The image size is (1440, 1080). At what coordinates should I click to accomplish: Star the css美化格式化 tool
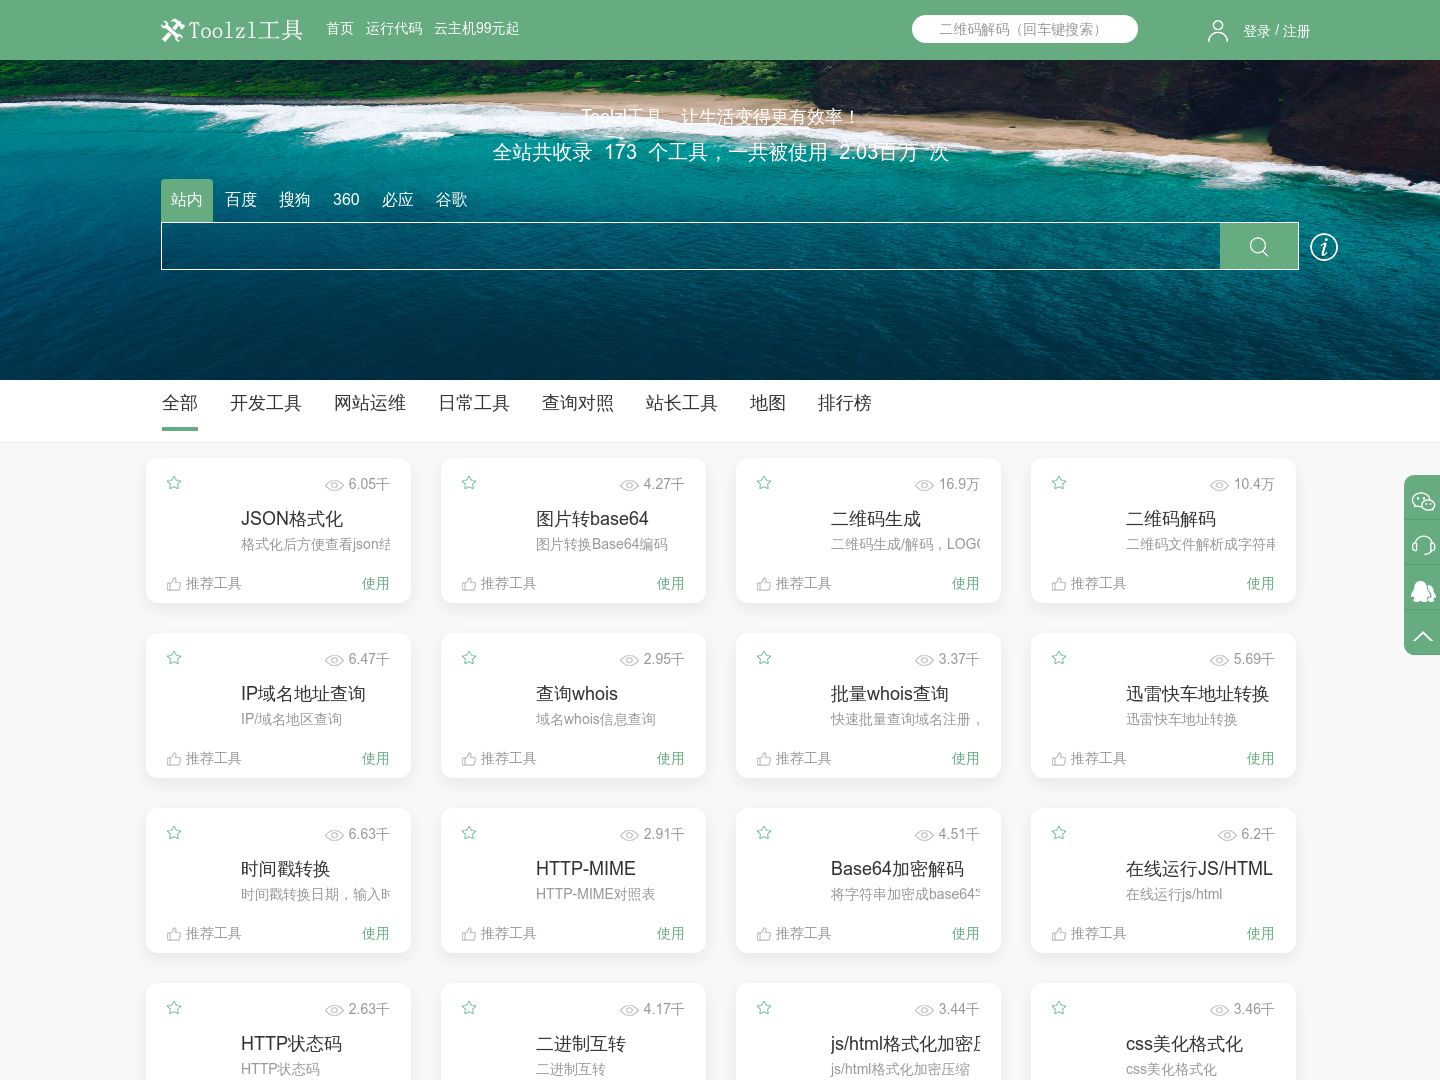[1059, 1008]
